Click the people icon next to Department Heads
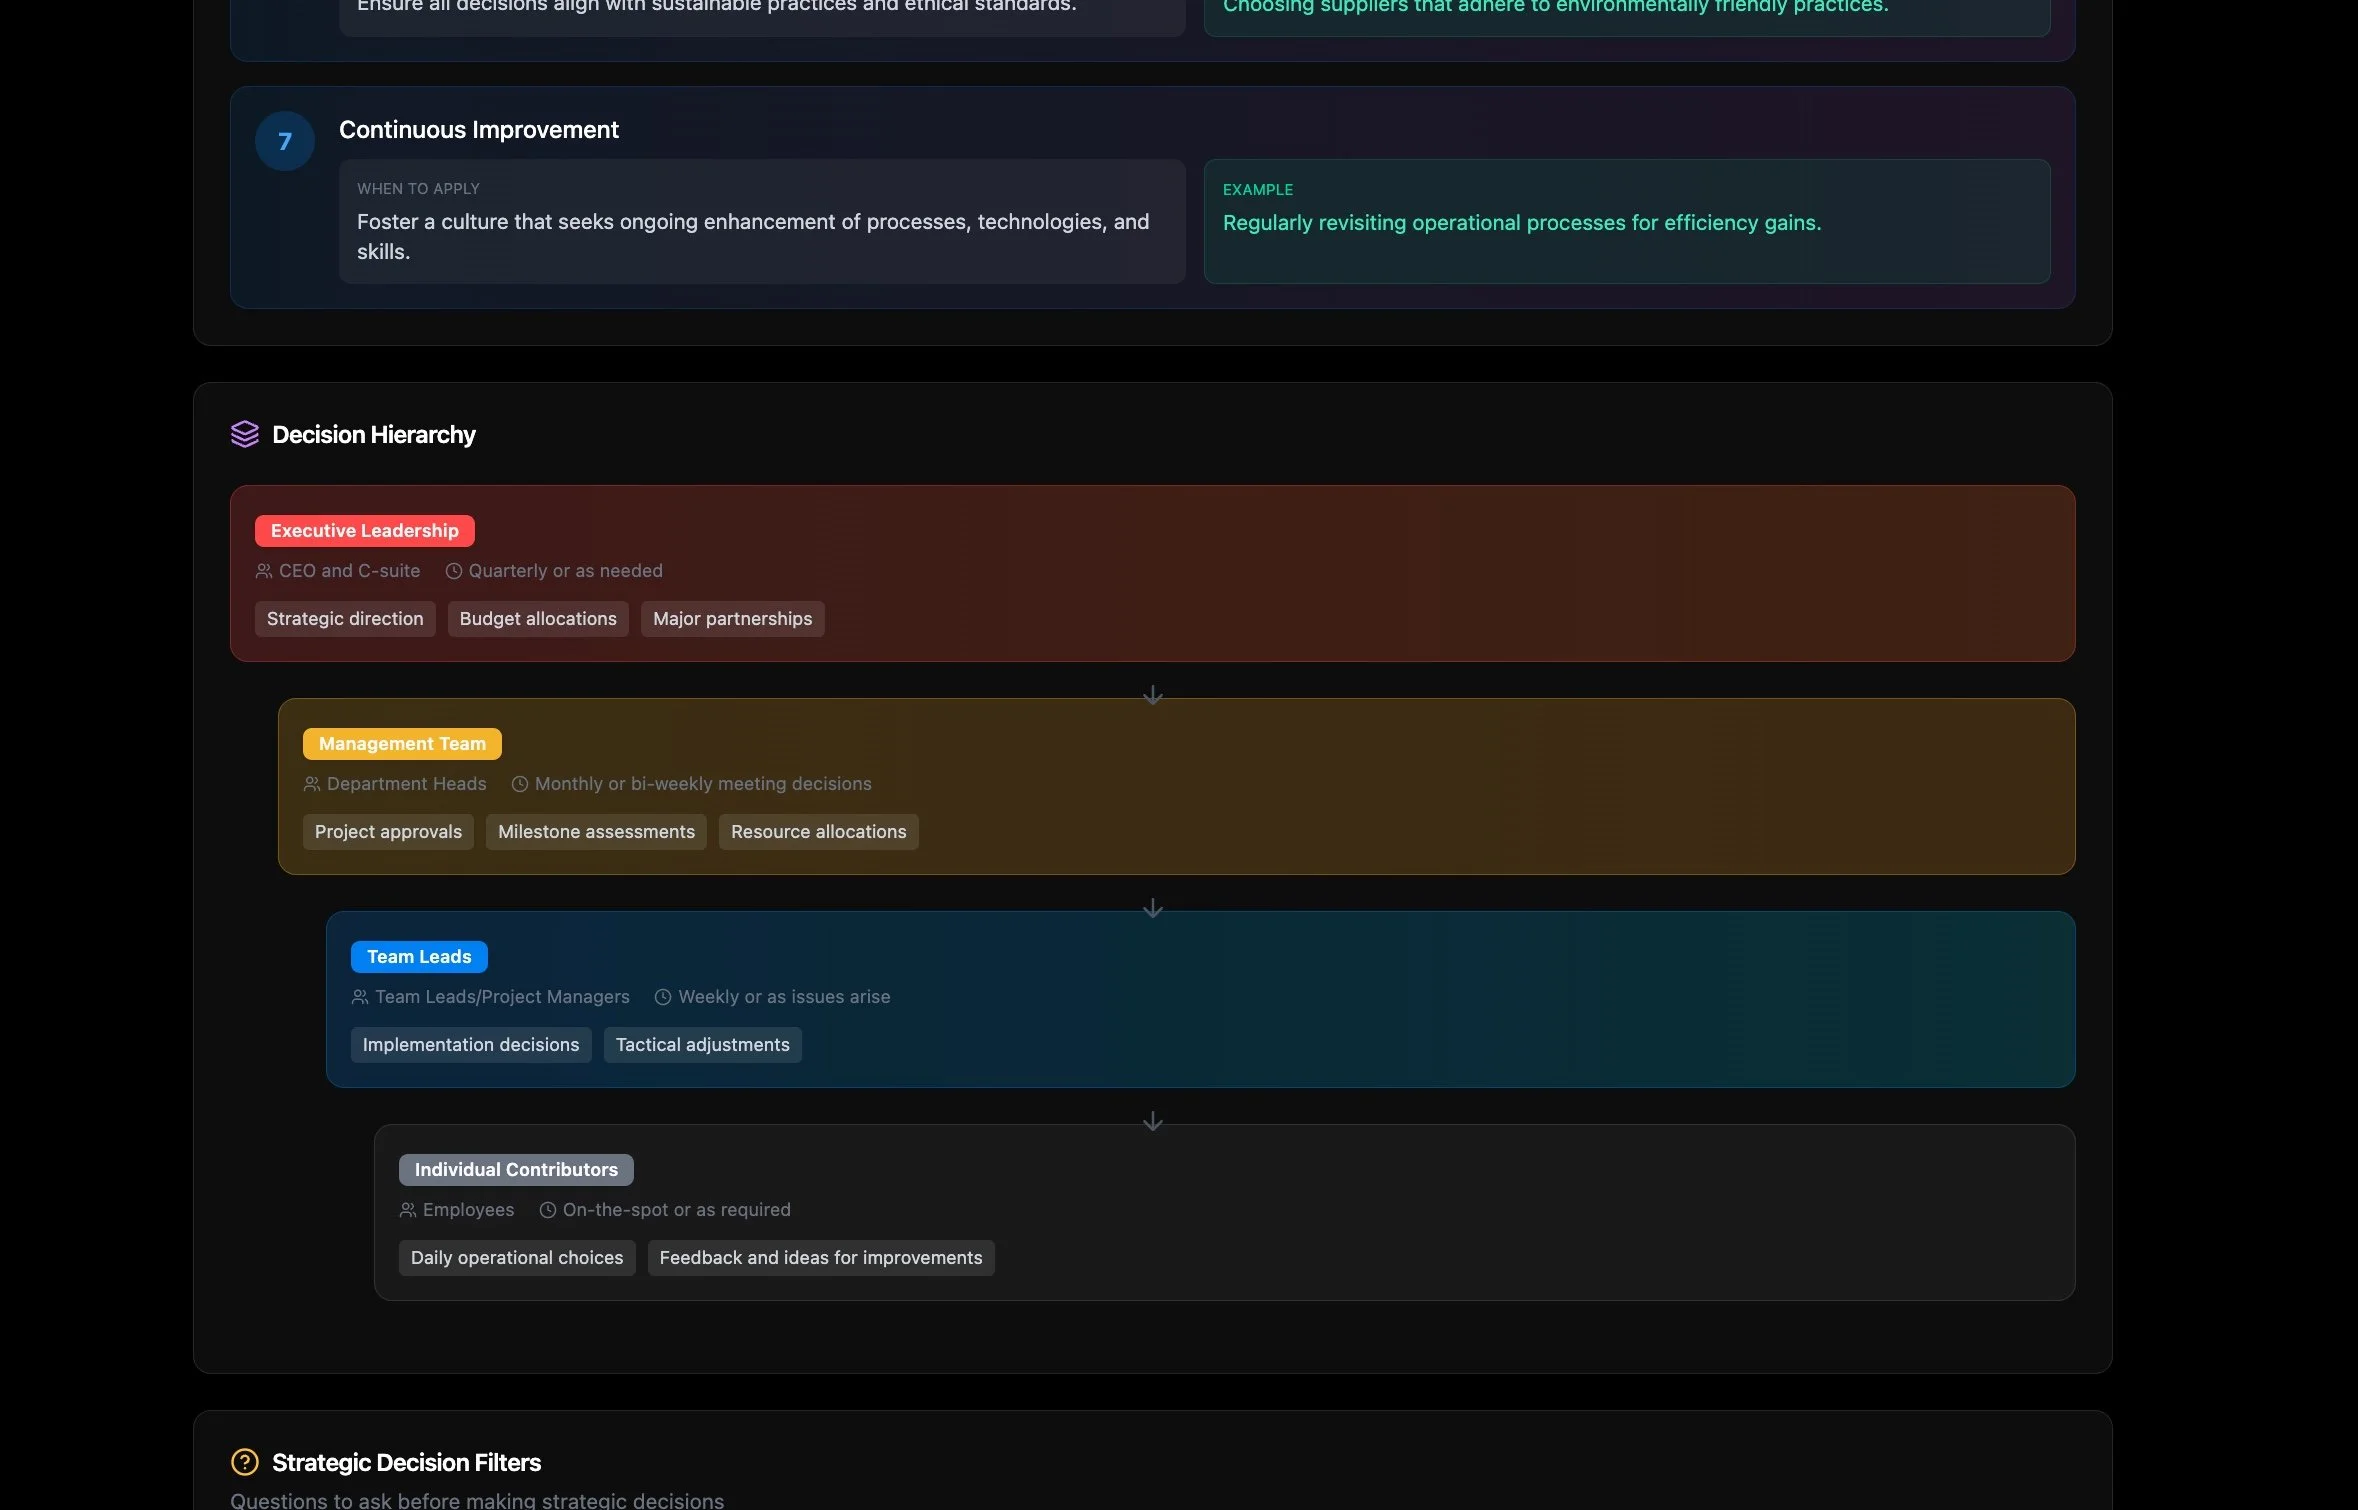 (x=312, y=784)
